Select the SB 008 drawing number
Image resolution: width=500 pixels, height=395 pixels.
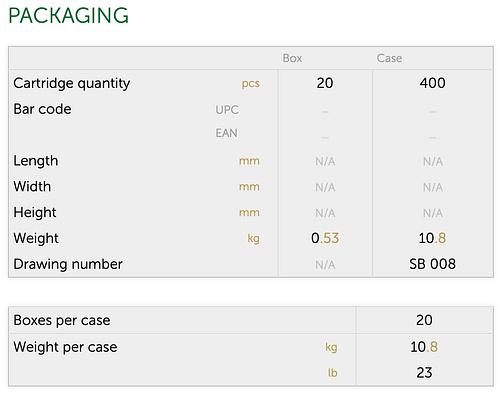point(433,264)
